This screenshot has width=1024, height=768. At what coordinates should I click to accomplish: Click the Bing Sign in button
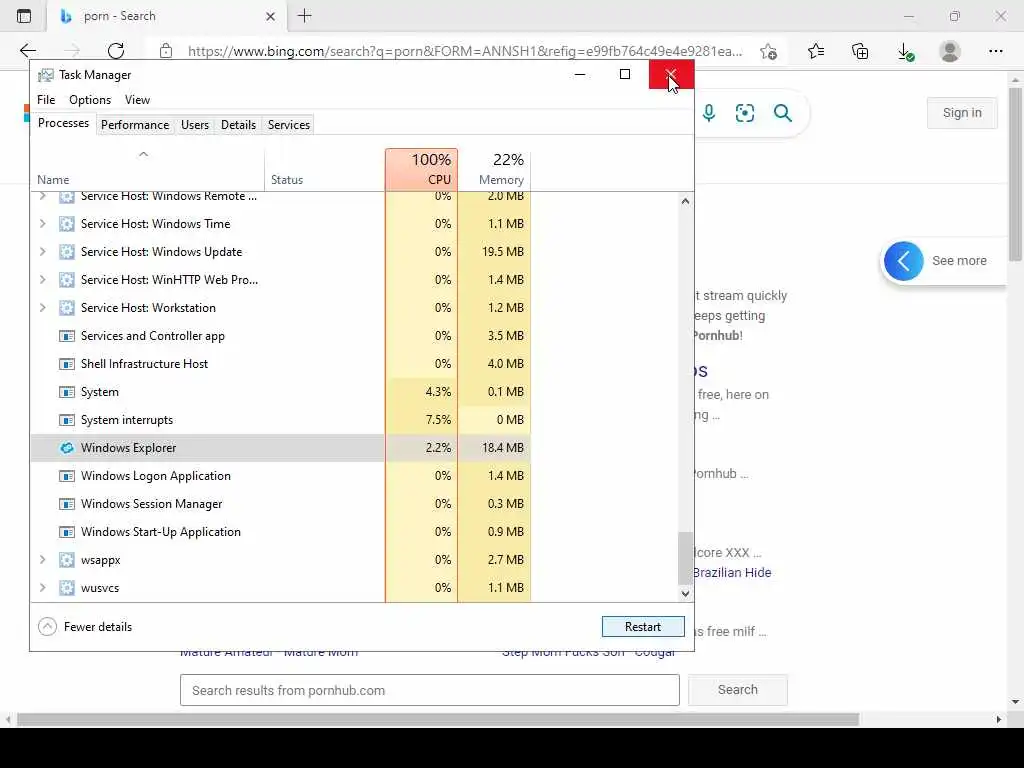coord(962,113)
